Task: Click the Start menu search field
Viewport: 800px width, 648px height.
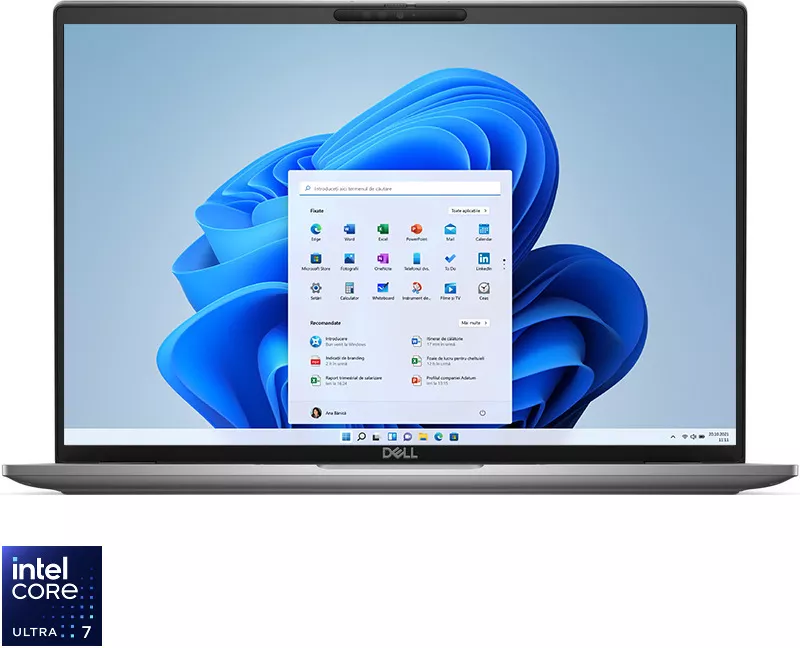Action: click(400, 189)
